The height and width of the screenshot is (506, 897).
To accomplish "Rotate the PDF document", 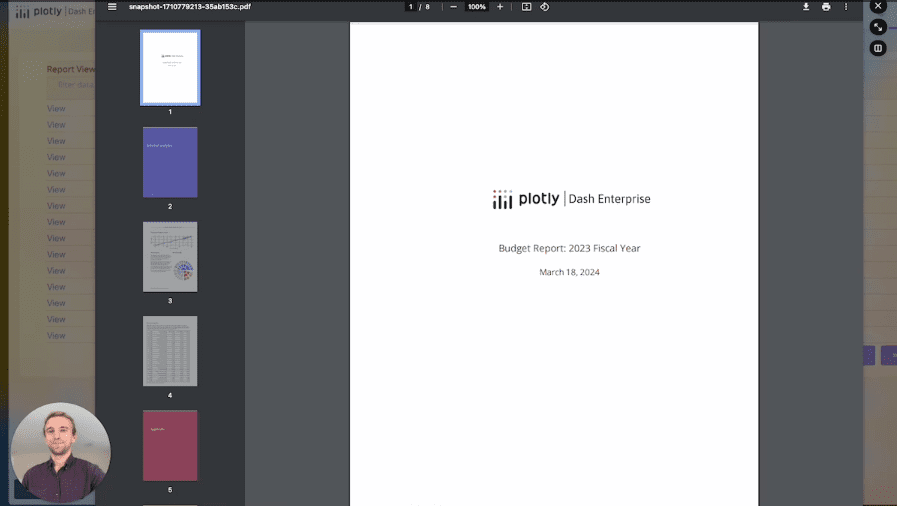I will coord(545,7).
